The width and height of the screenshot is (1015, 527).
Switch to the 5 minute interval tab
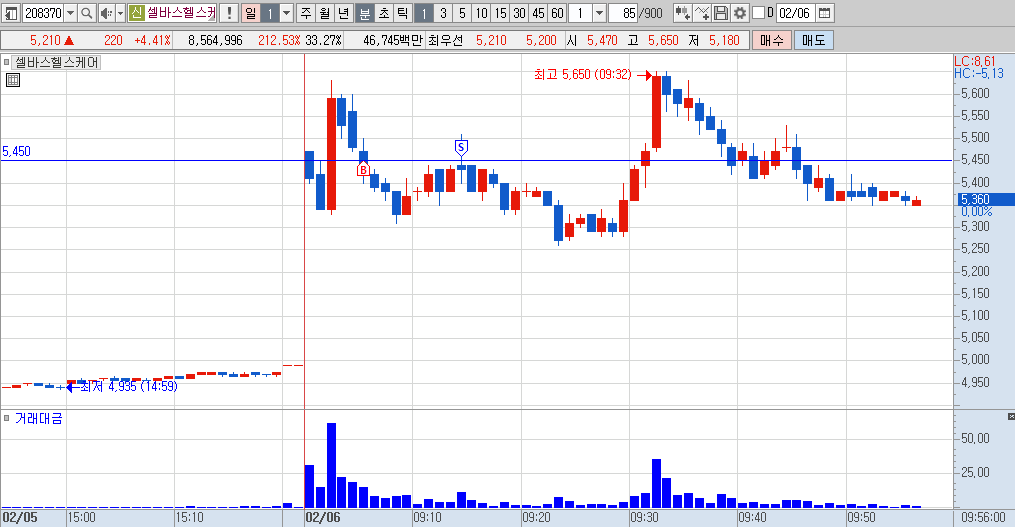tap(462, 13)
